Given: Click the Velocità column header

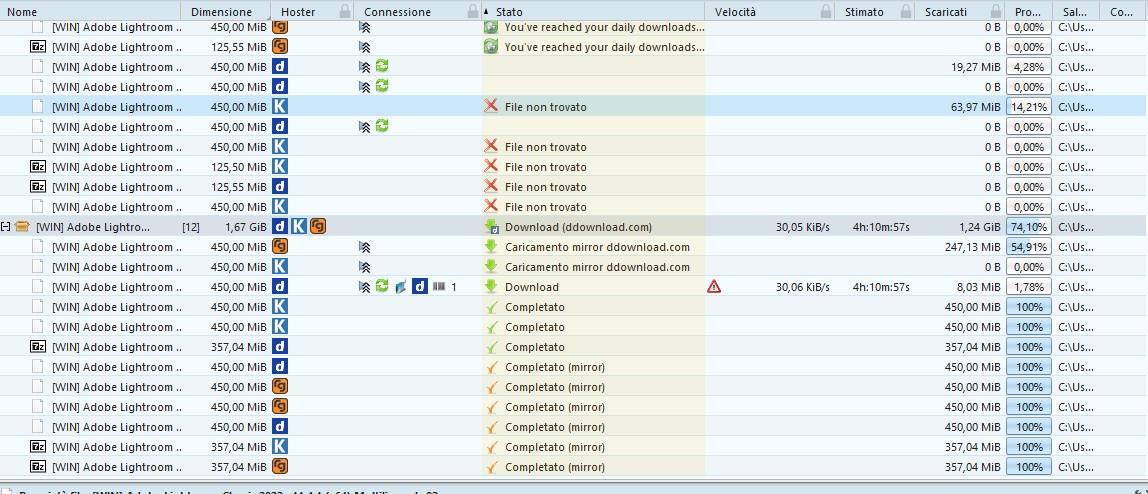Looking at the screenshot, I should [x=769, y=11].
